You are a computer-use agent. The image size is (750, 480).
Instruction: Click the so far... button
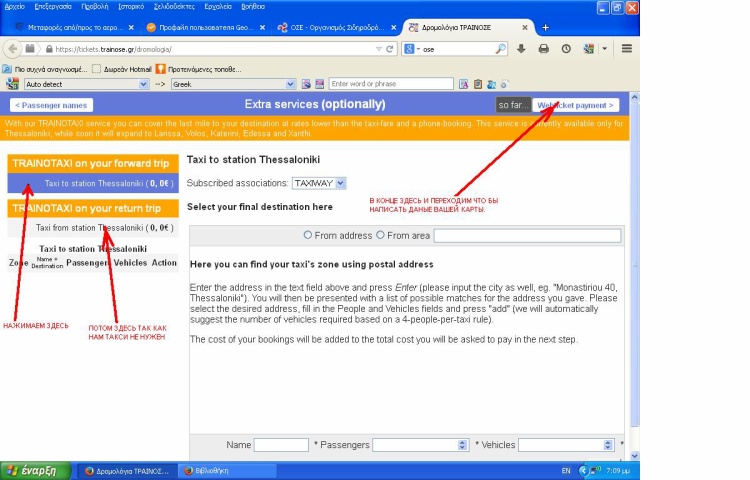click(x=513, y=105)
